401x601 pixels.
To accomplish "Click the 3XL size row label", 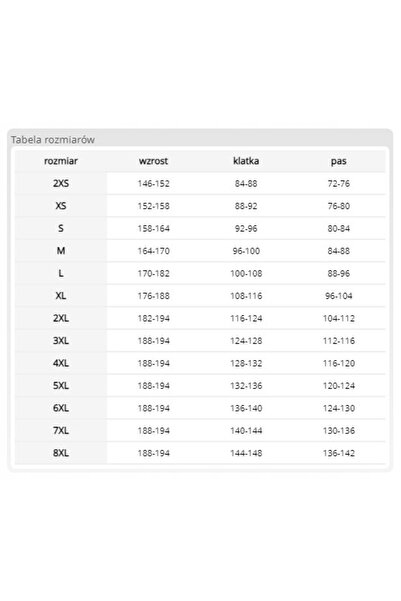I will pyautogui.click(x=61, y=341).
